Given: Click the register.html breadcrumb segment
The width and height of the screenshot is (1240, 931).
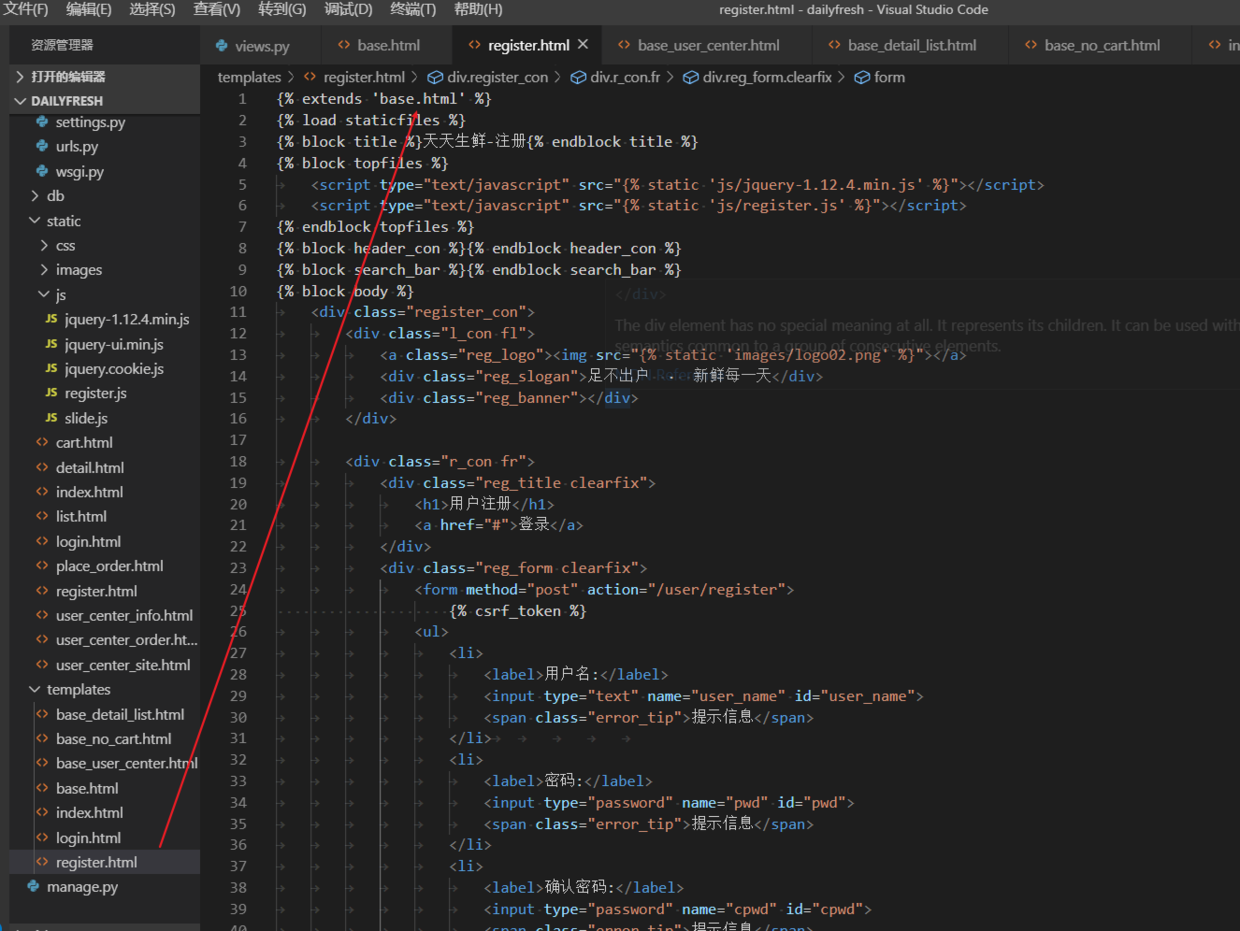Looking at the screenshot, I should click(x=364, y=77).
